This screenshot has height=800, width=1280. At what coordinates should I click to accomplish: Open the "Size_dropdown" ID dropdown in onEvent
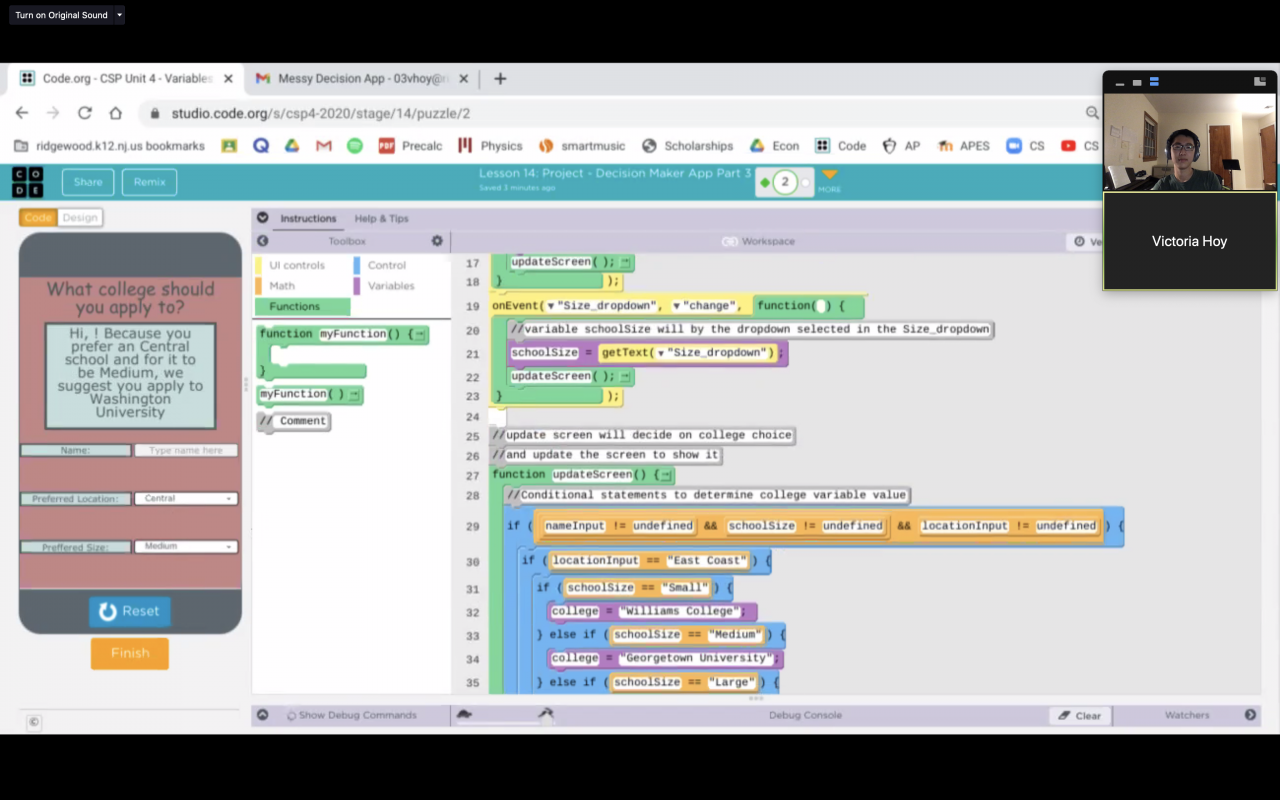(x=551, y=306)
